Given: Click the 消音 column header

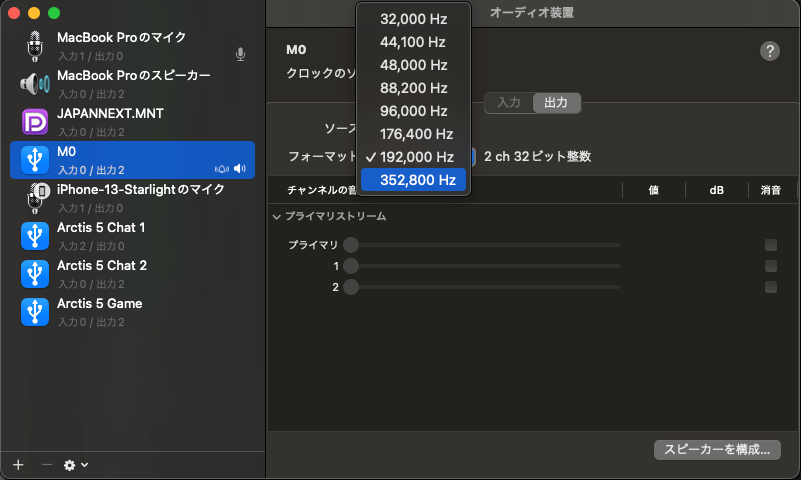Looking at the screenshot, I should coord(770,190).
